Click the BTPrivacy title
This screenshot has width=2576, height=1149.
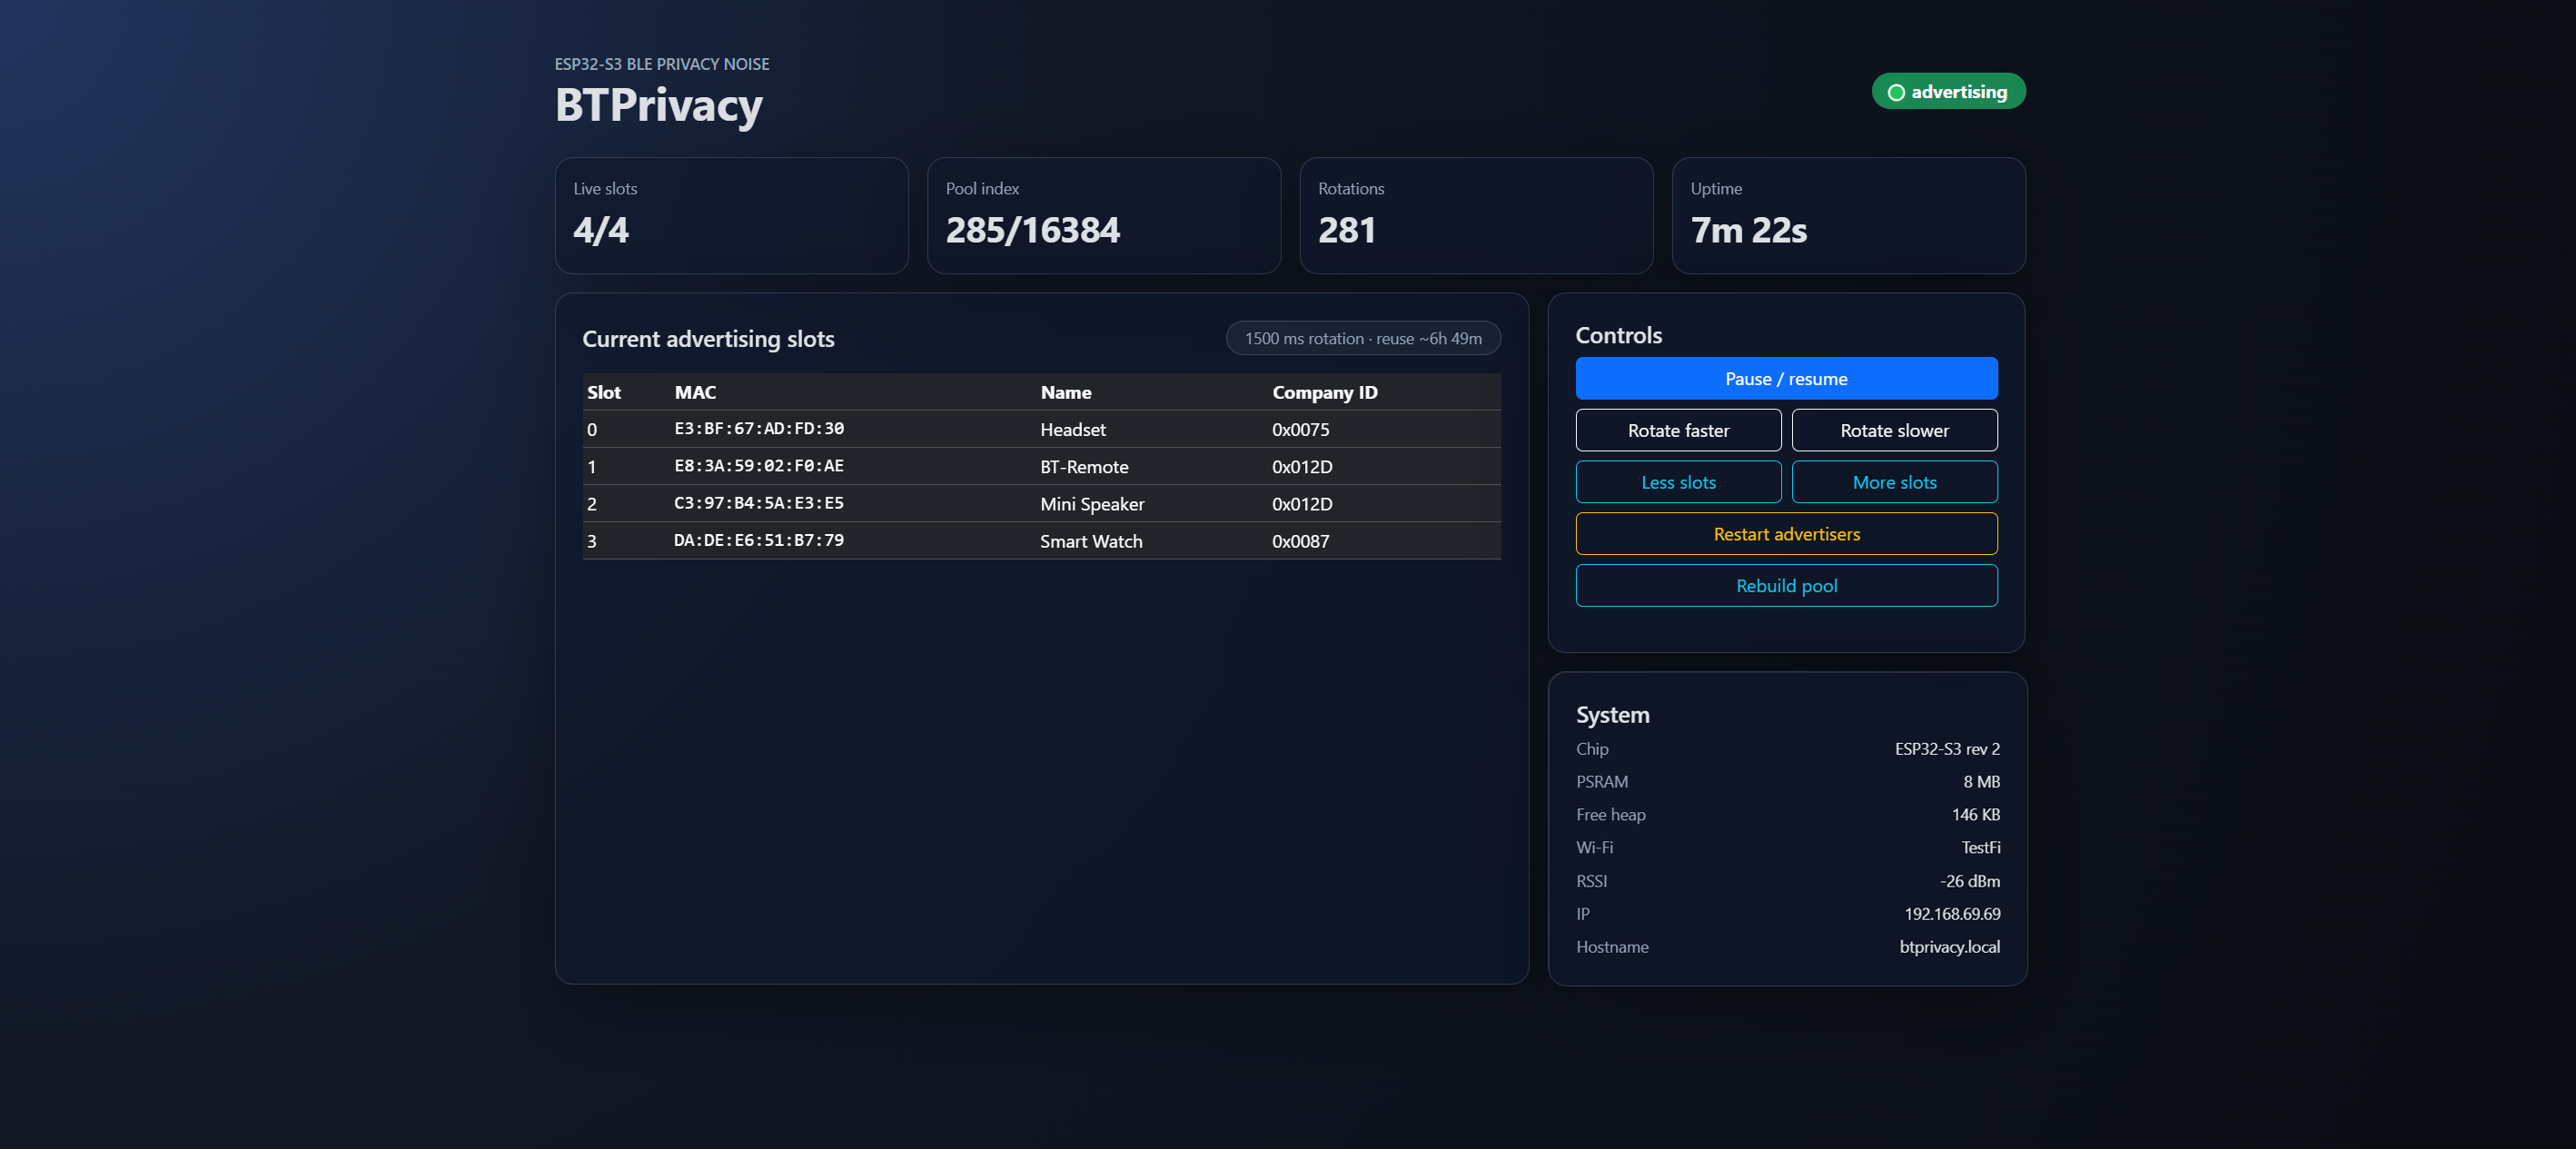(x=658, y=105)
